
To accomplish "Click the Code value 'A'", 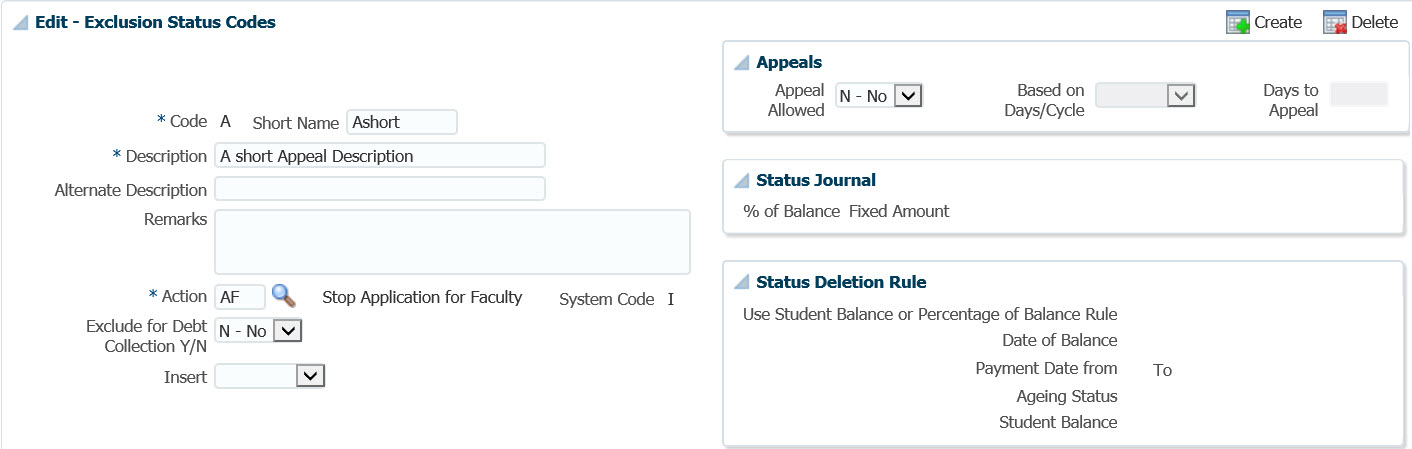I will point(225,121).
